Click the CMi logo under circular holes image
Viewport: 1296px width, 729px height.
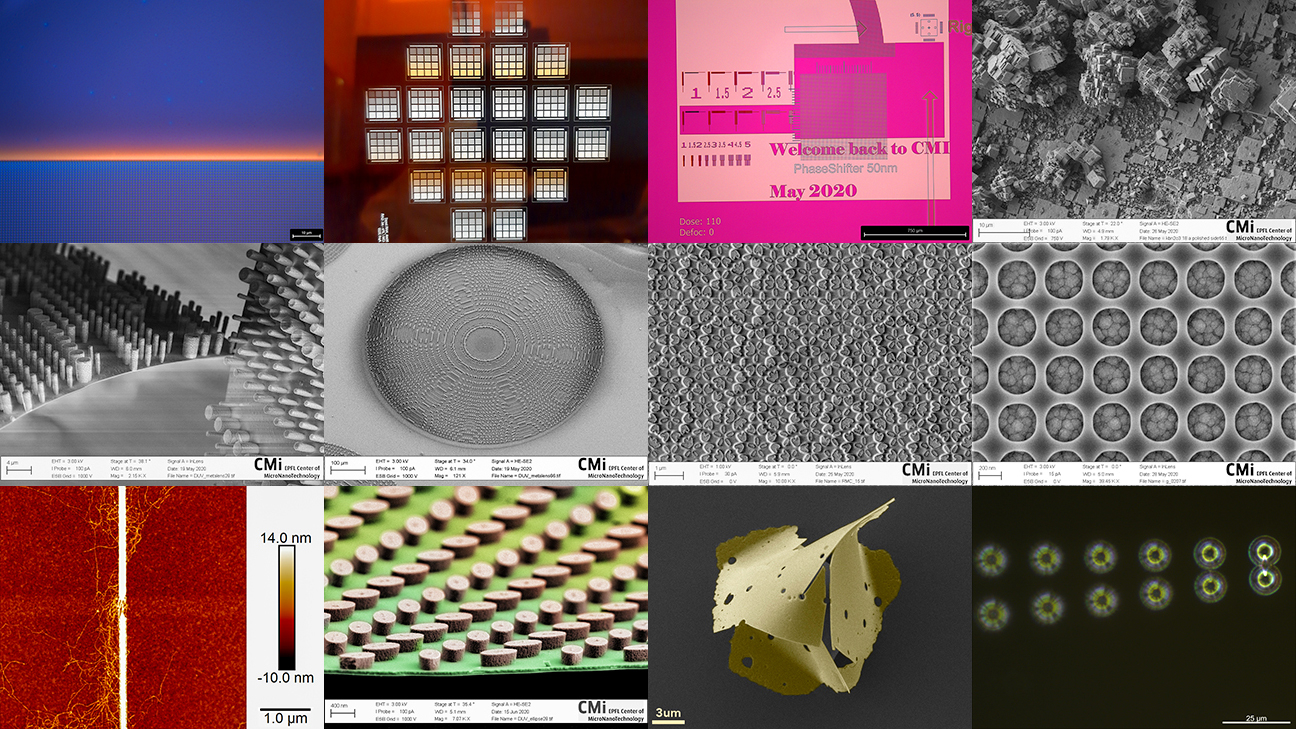(1239, 470)
